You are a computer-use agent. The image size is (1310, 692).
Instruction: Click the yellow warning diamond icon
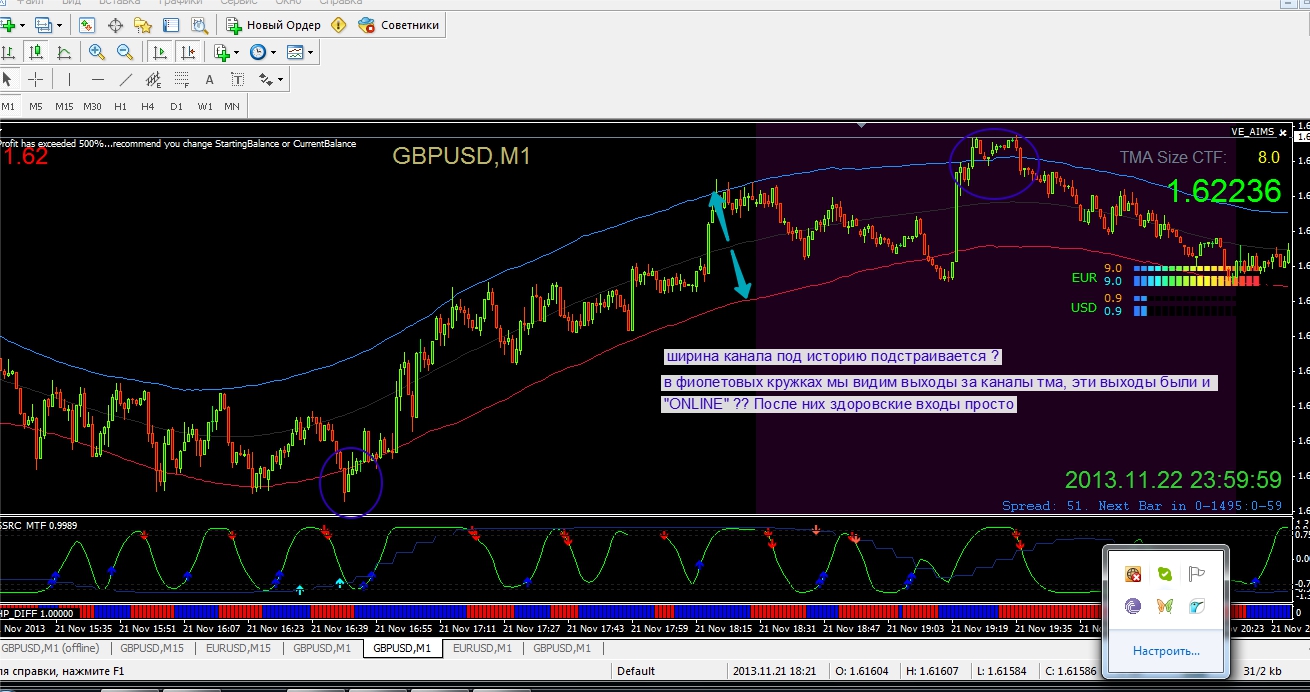point(339,24)
